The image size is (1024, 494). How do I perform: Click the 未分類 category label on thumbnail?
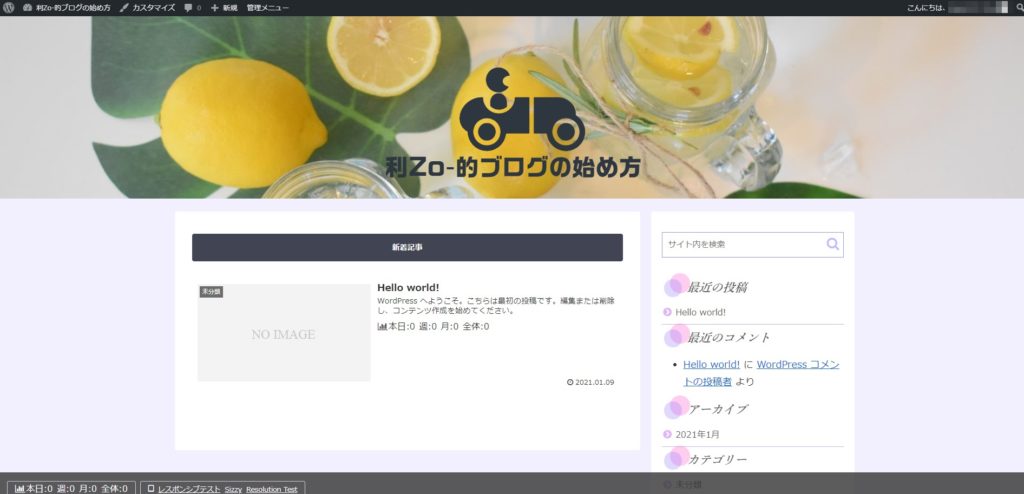coord(211,291)
